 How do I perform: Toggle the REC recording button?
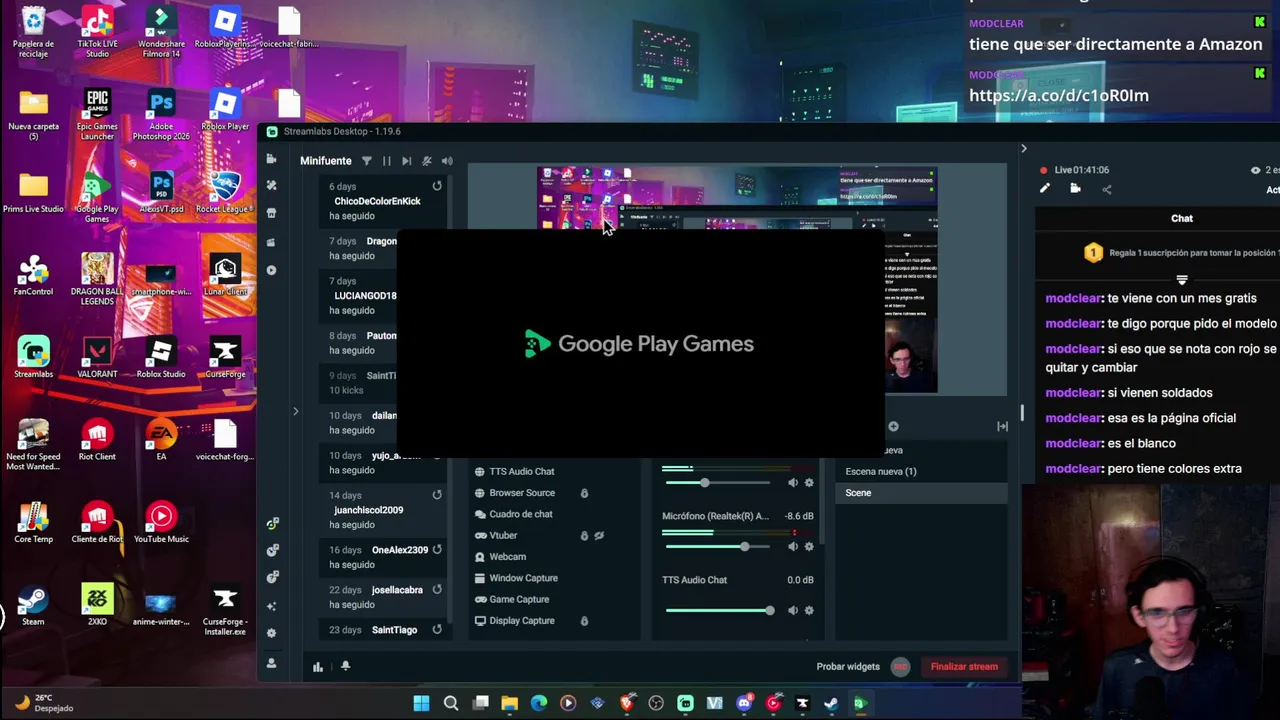(x=900, y=667)
